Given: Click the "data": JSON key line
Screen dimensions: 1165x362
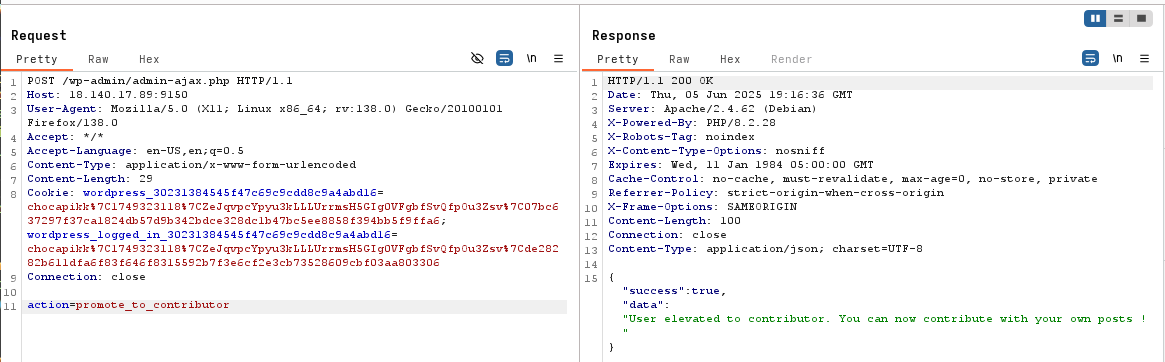Looking at the screenshot, I should 646,306.
